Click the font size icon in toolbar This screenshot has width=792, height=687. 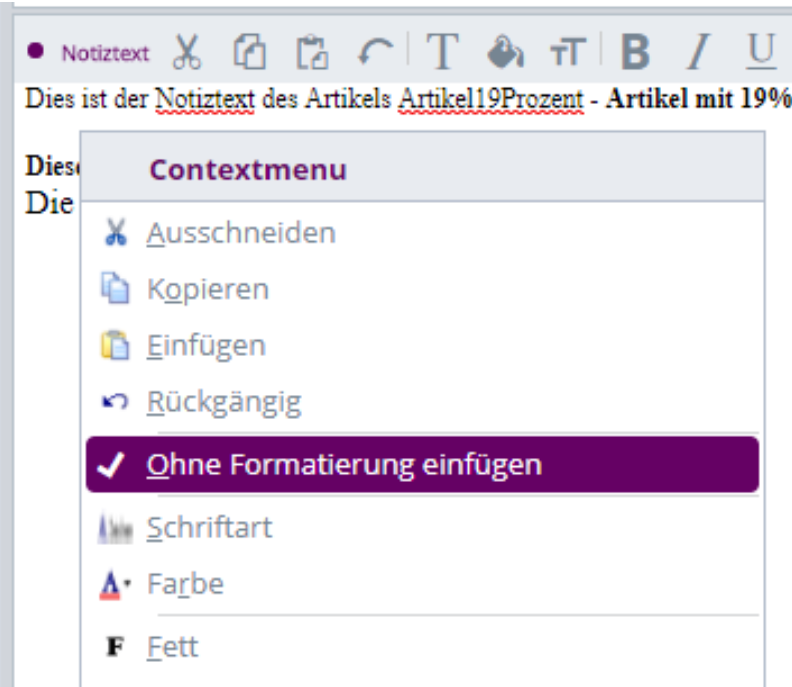click(566, 54)
